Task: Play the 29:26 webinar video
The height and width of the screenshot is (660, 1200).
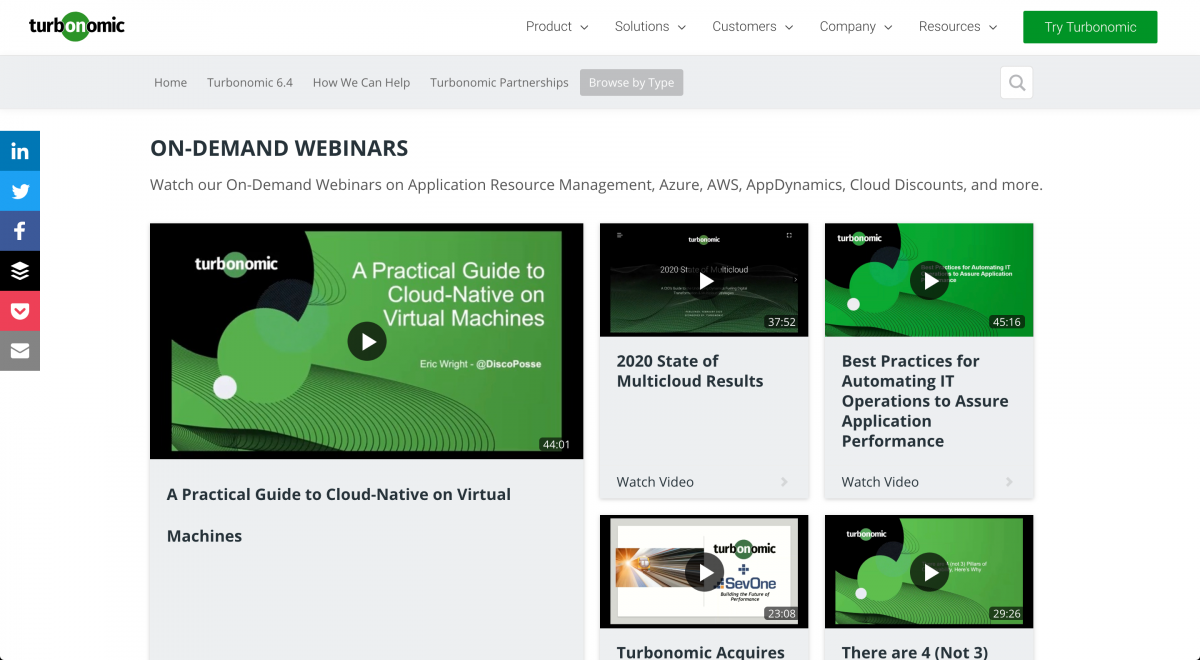Action: pos(931,573)
